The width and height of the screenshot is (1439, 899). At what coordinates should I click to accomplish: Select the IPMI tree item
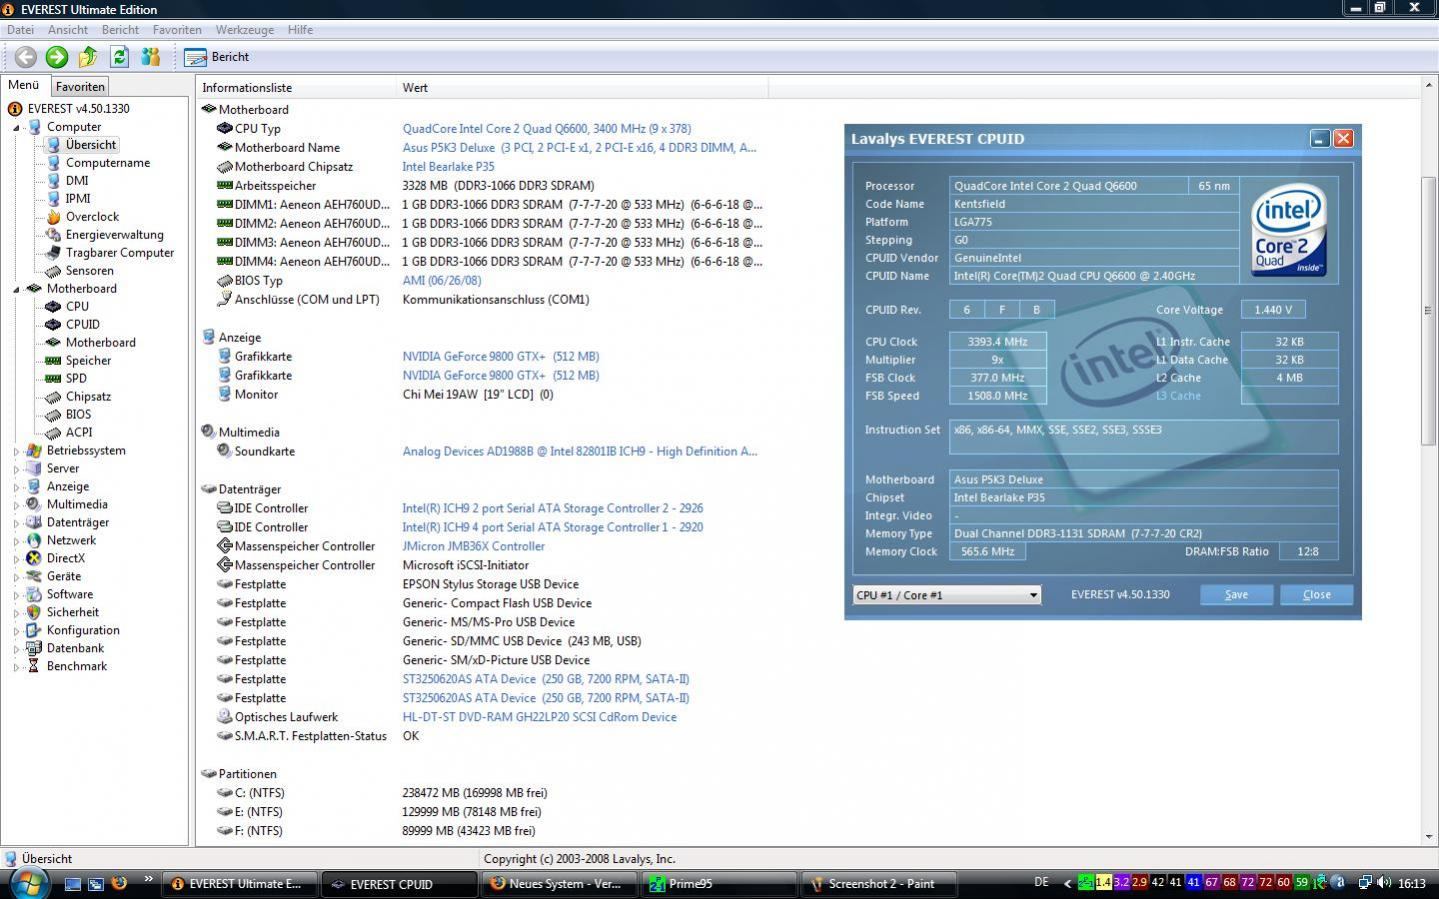tap(78, 199)
